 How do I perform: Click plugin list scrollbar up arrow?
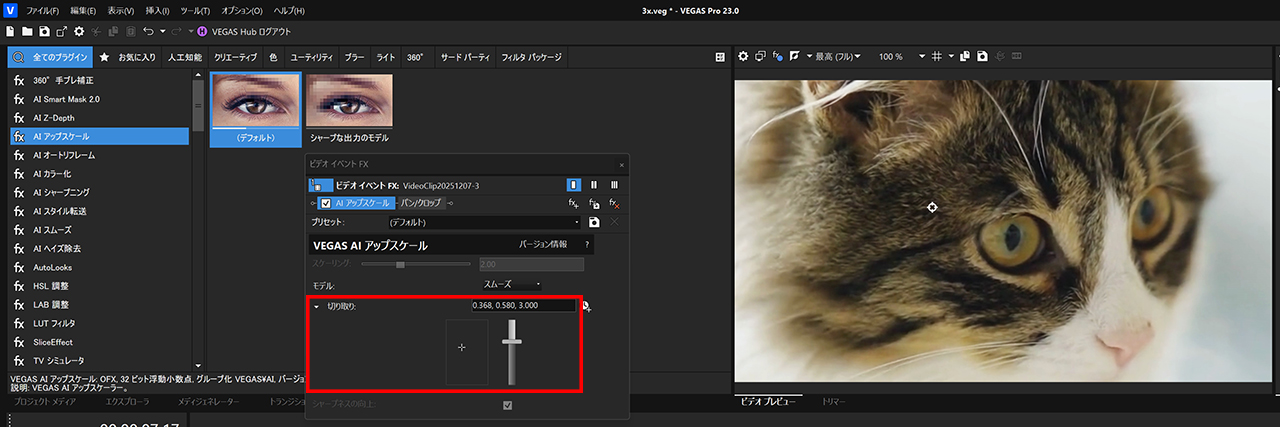(198, 77)
